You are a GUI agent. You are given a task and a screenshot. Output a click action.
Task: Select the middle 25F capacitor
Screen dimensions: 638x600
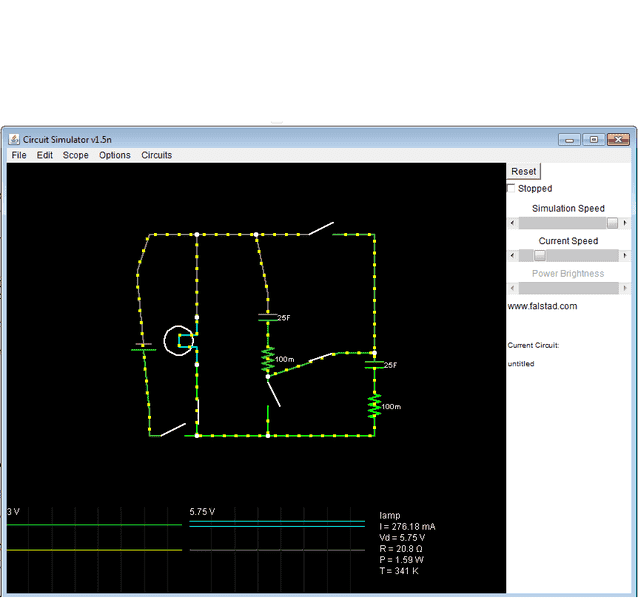pos(268,318)
